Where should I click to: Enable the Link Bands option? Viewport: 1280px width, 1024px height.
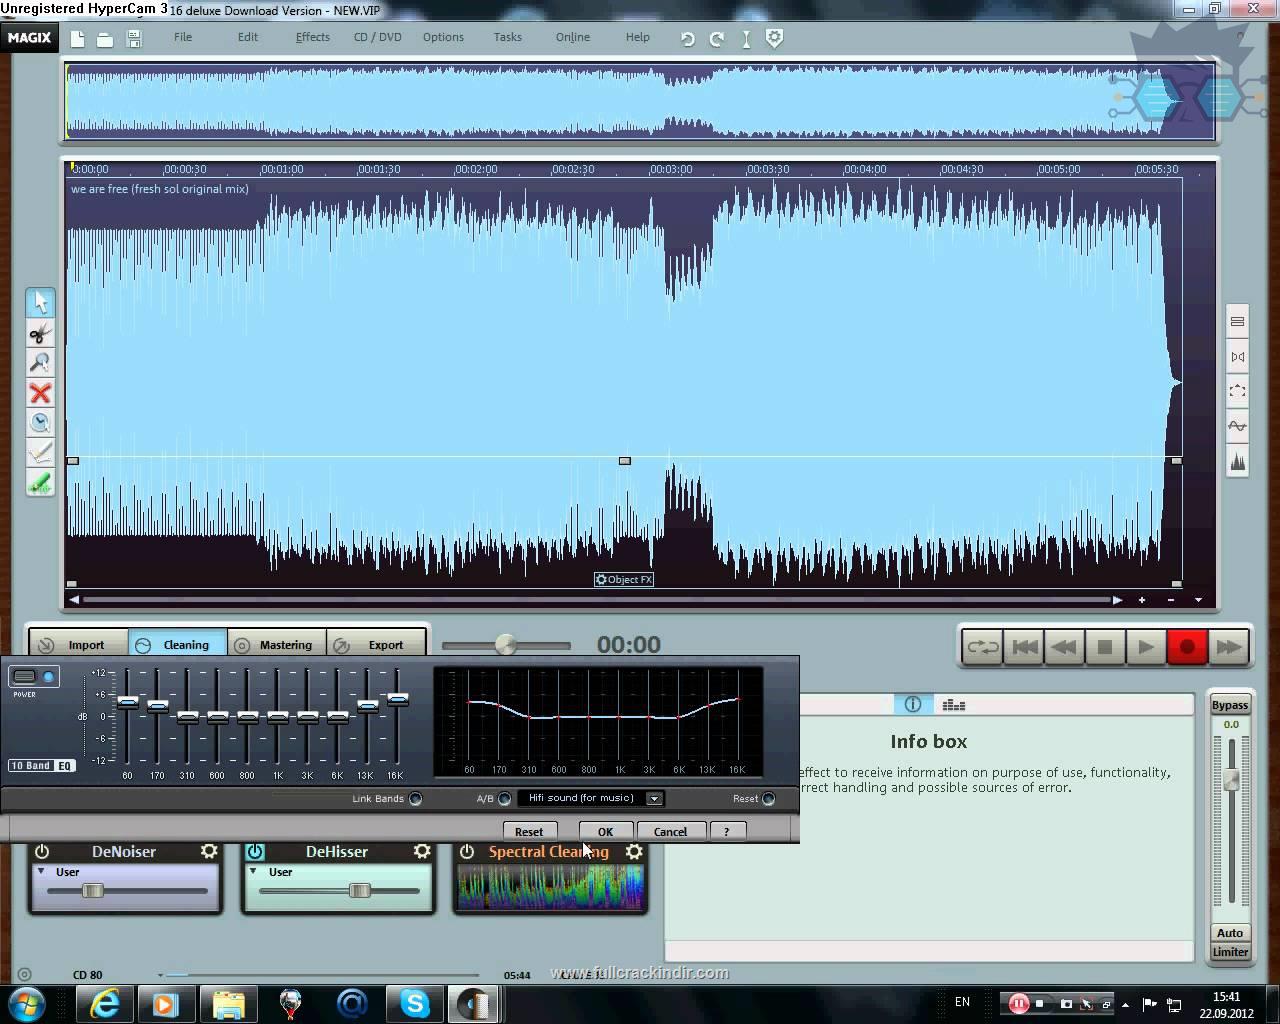click(x=415, y=798)
